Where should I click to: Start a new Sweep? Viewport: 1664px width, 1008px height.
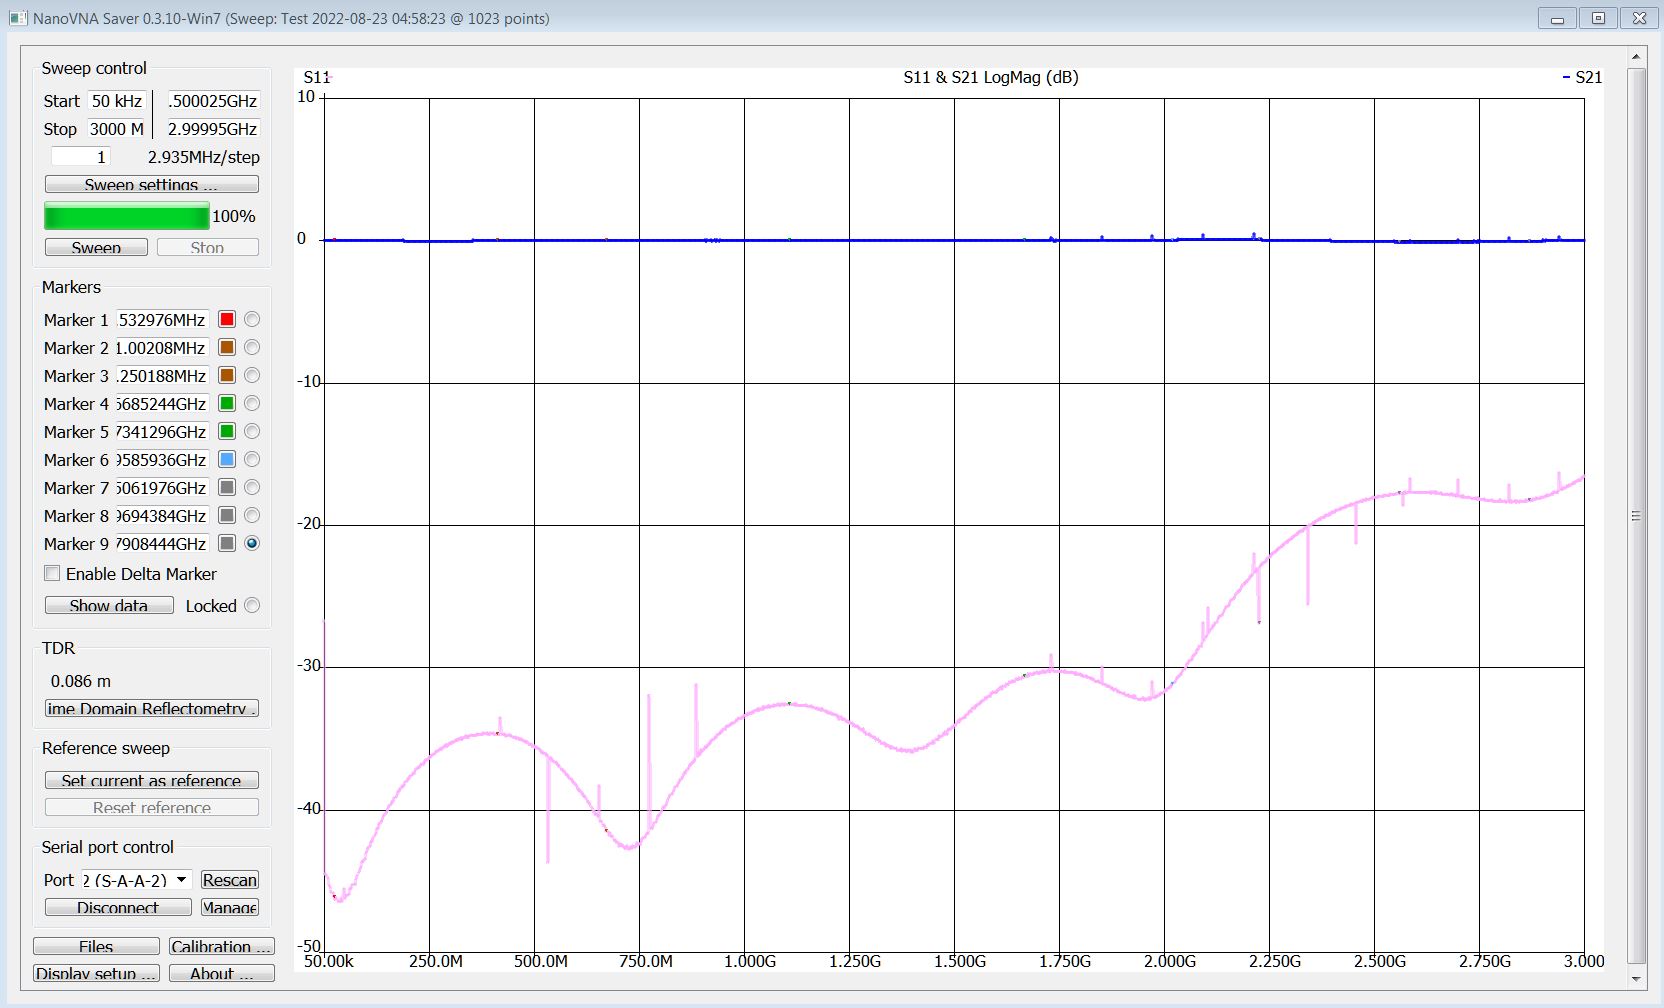click(x=96, y=247)
